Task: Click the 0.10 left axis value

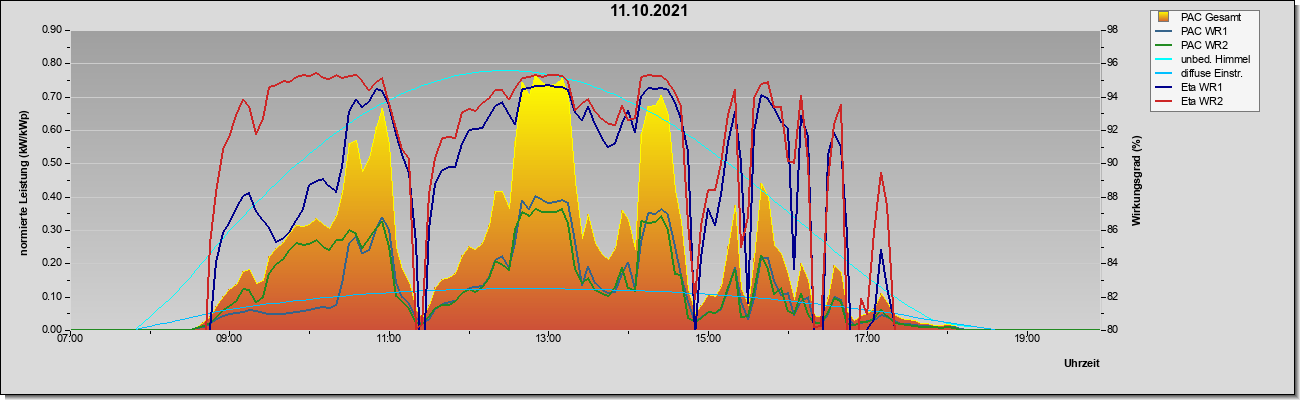Action: [52, 296]
